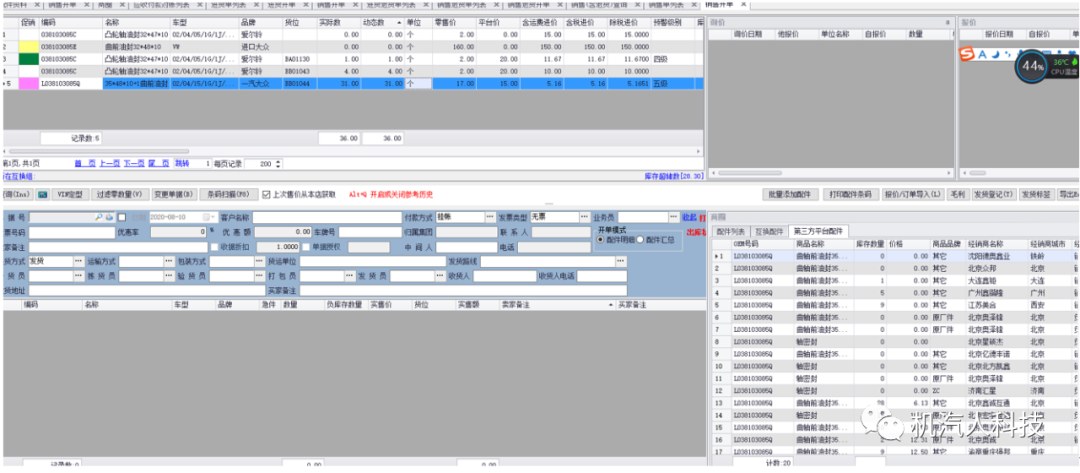Click the moon icon on the Sogou toolbar

click(998, 54)
